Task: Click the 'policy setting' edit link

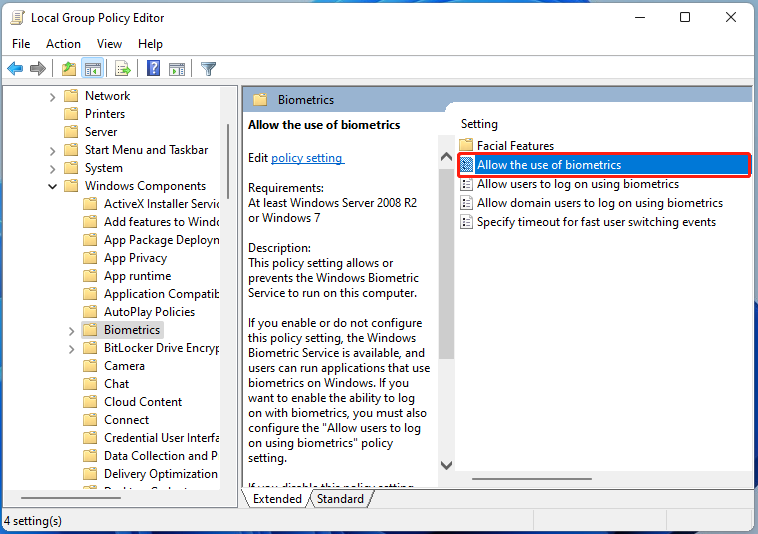Action: point(307,158)
